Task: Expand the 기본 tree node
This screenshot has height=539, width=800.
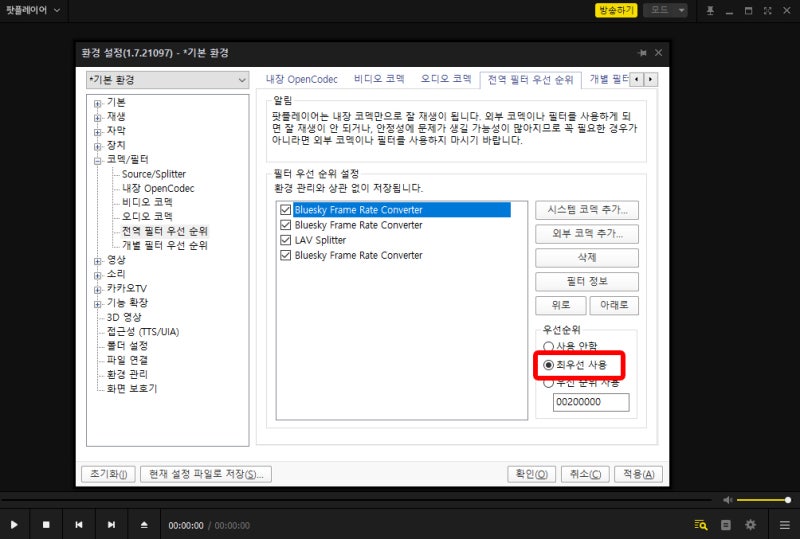Action: point(97,104)
